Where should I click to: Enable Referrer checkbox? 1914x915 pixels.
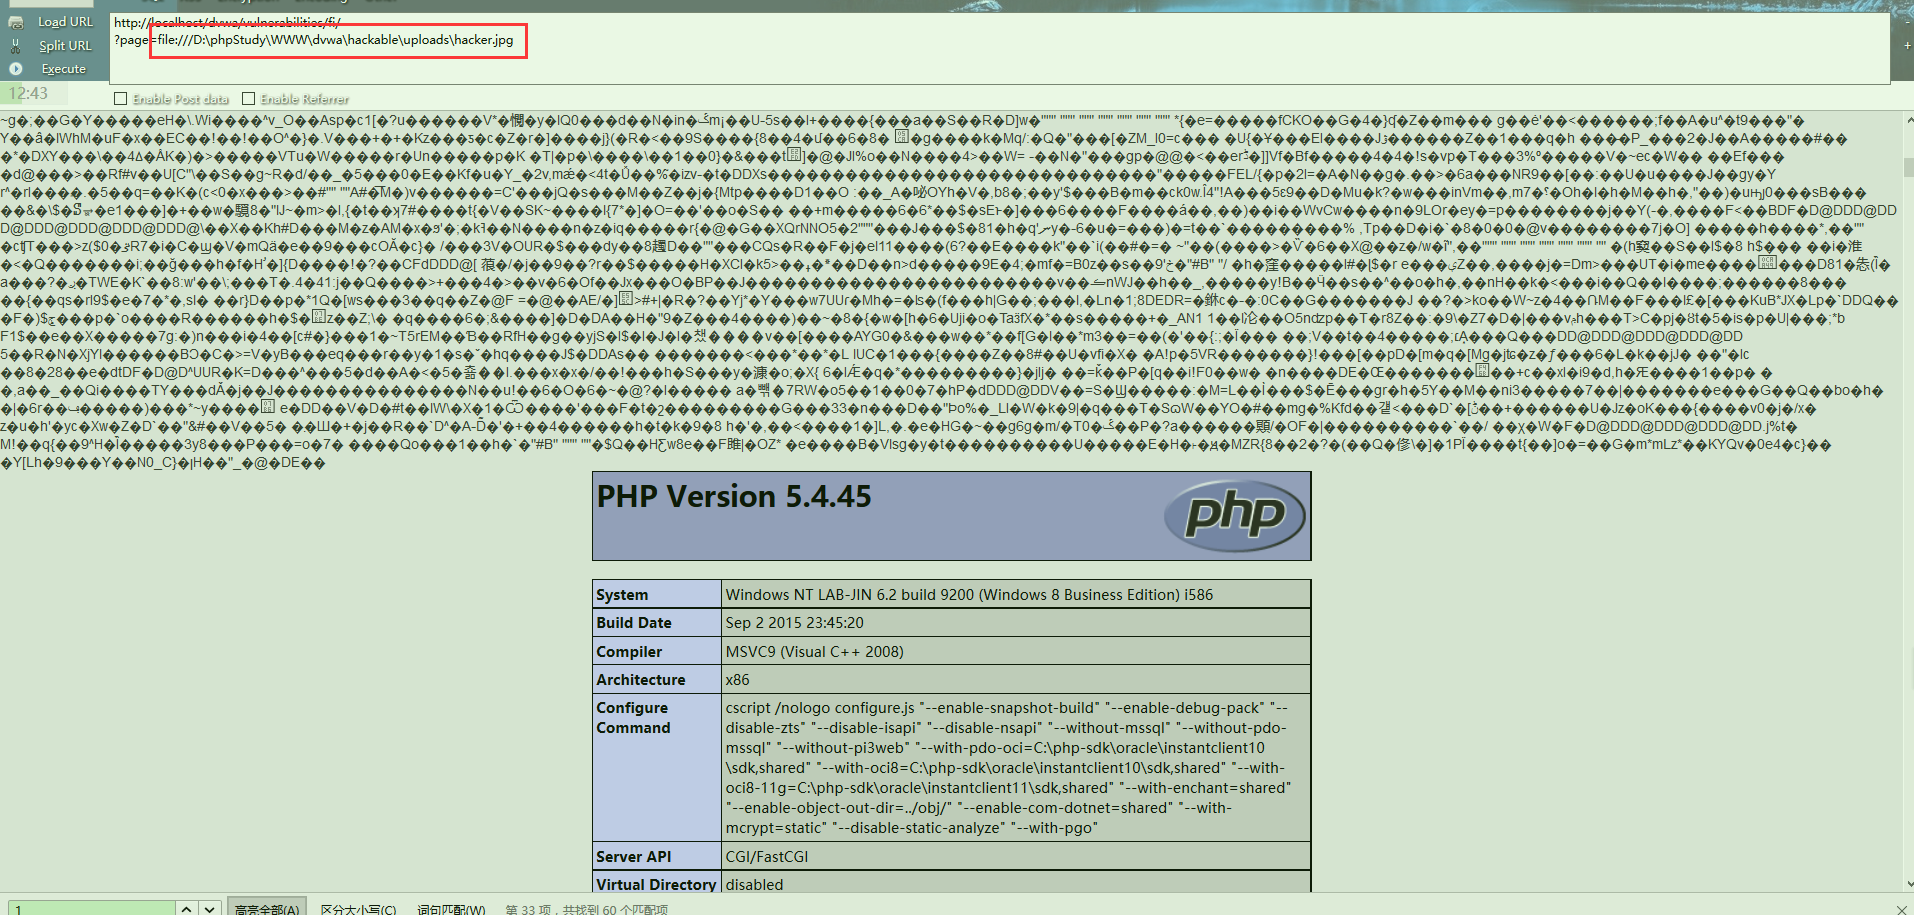click(x=249, y=99)
